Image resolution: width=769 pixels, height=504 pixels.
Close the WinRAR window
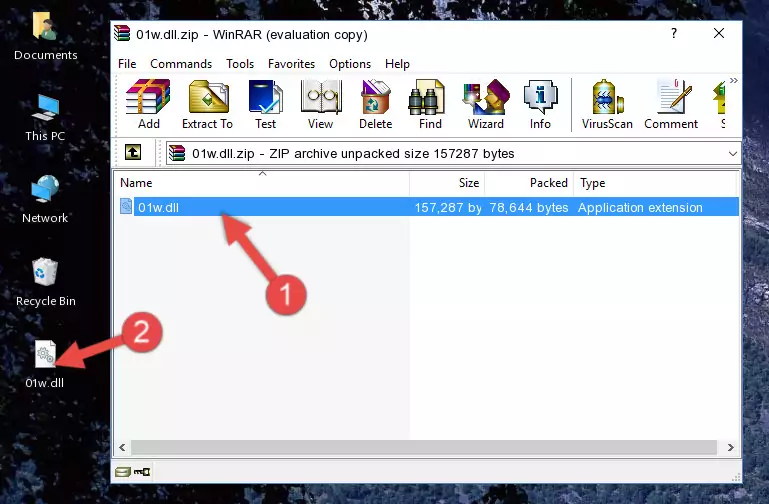pos(718,33)
